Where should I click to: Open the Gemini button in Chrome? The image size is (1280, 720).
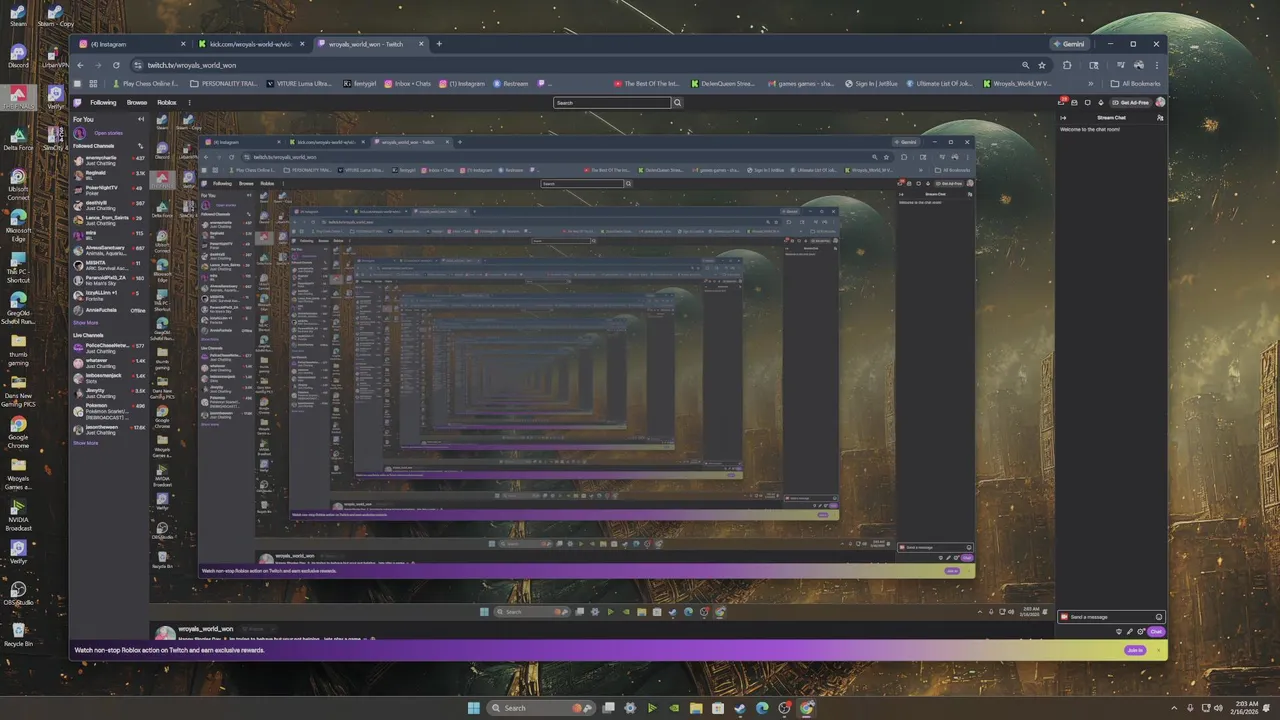click(x=1067, y=44)
